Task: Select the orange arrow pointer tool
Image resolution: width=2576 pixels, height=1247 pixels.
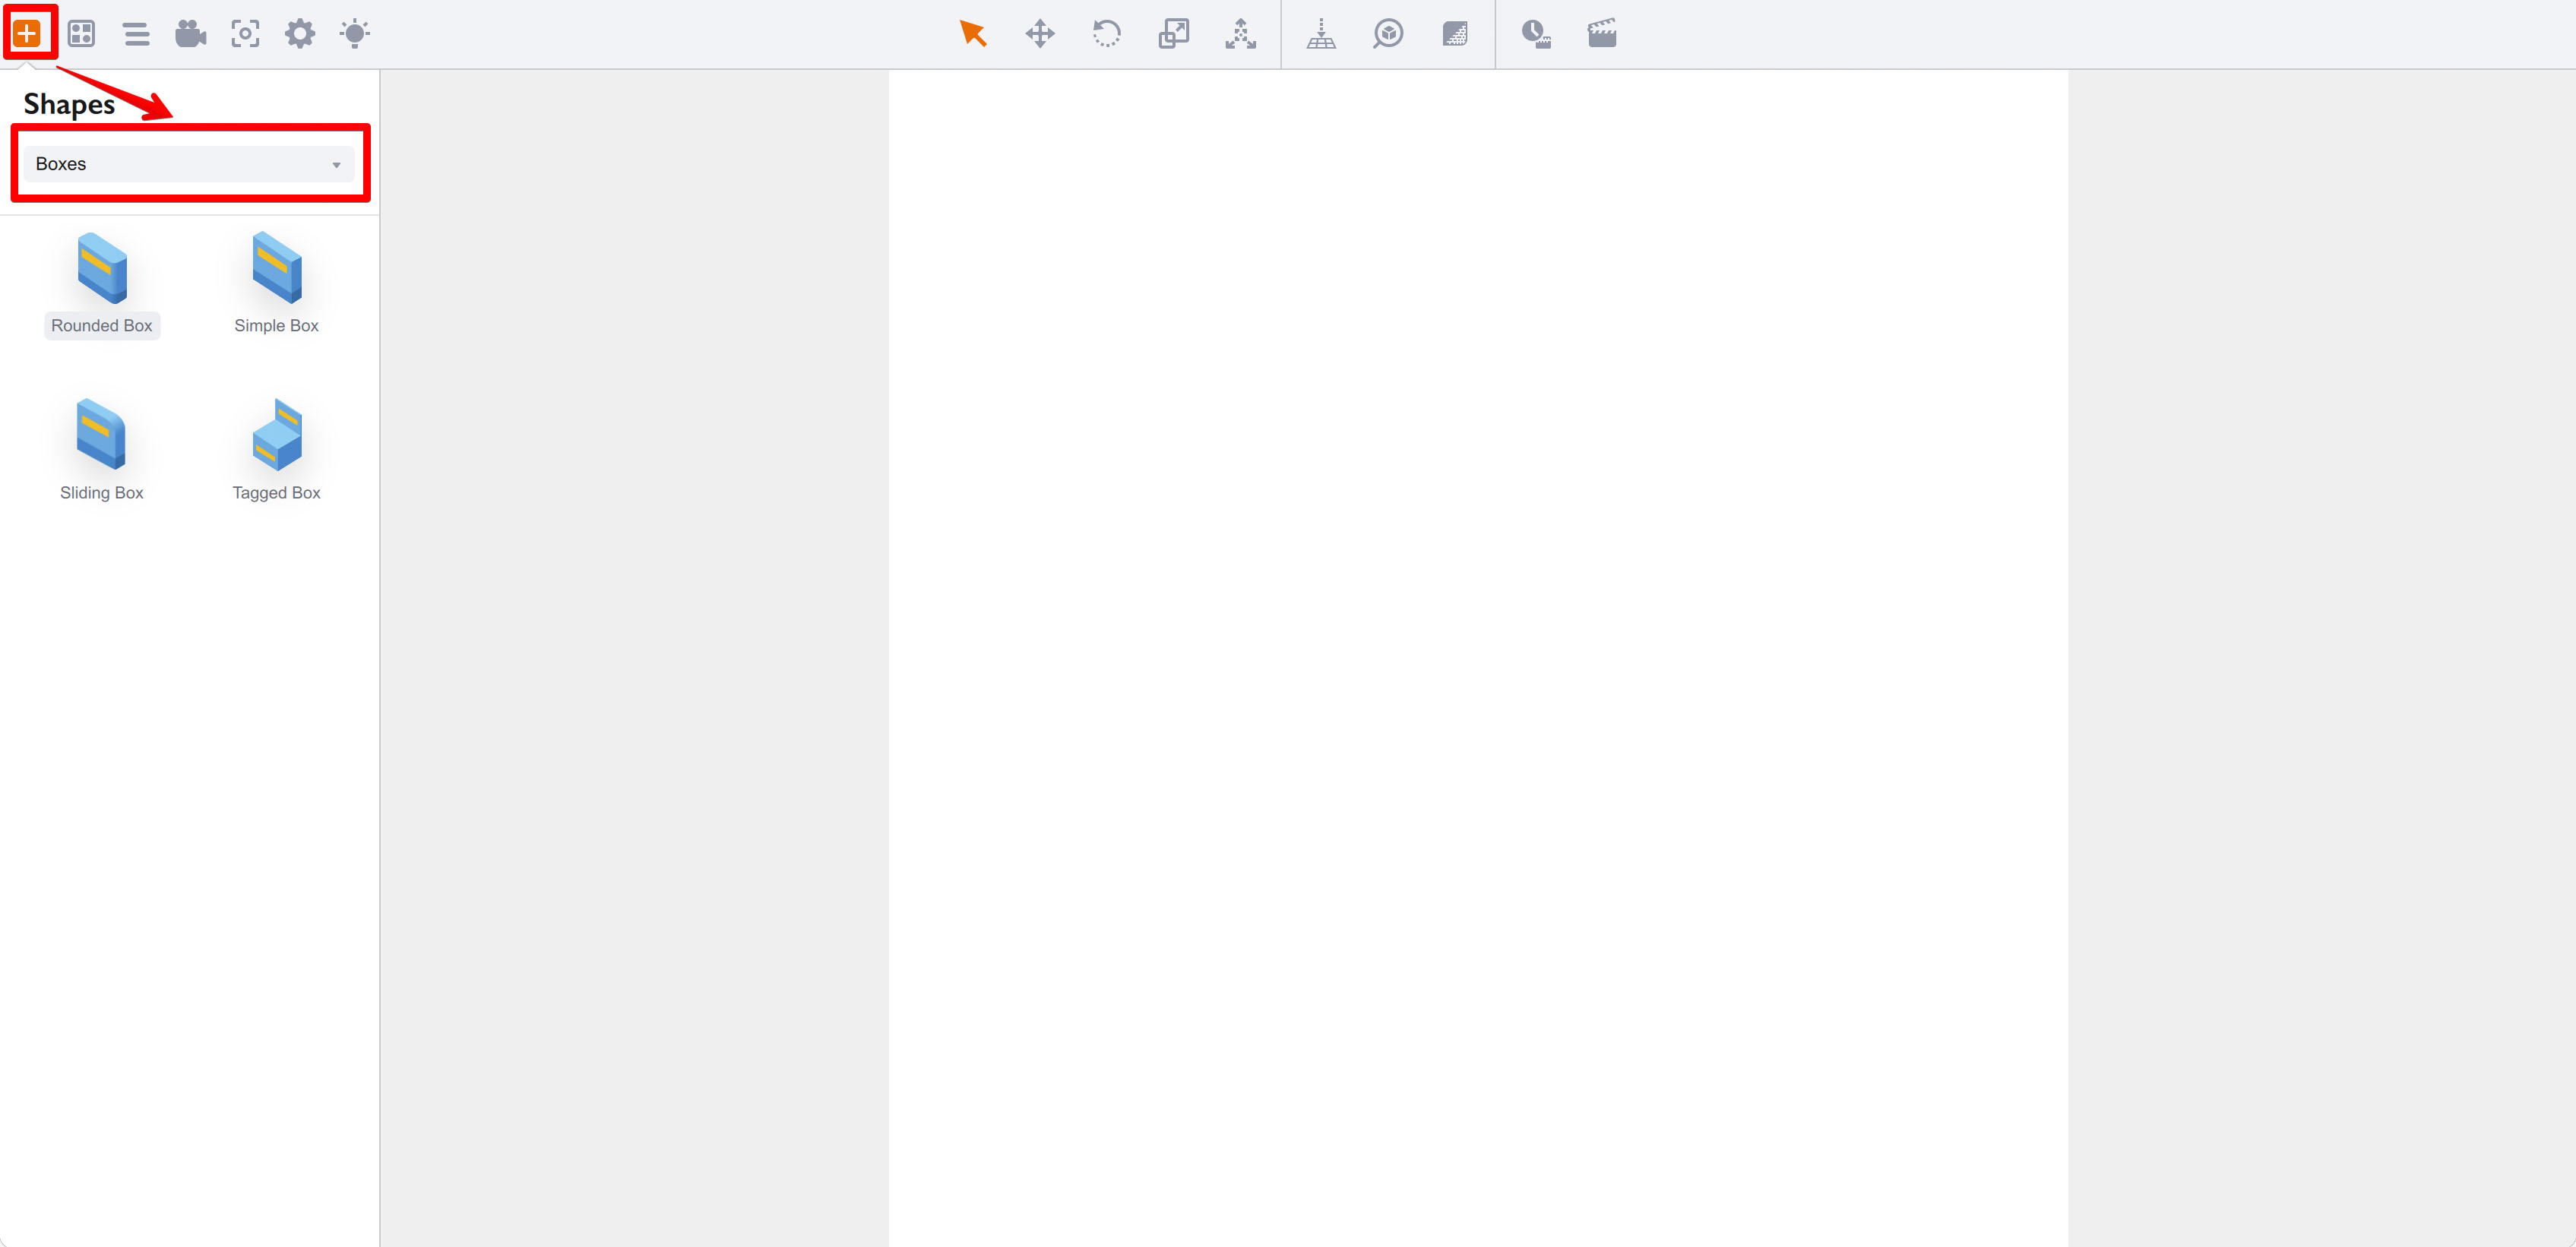Action: point(972,34)
